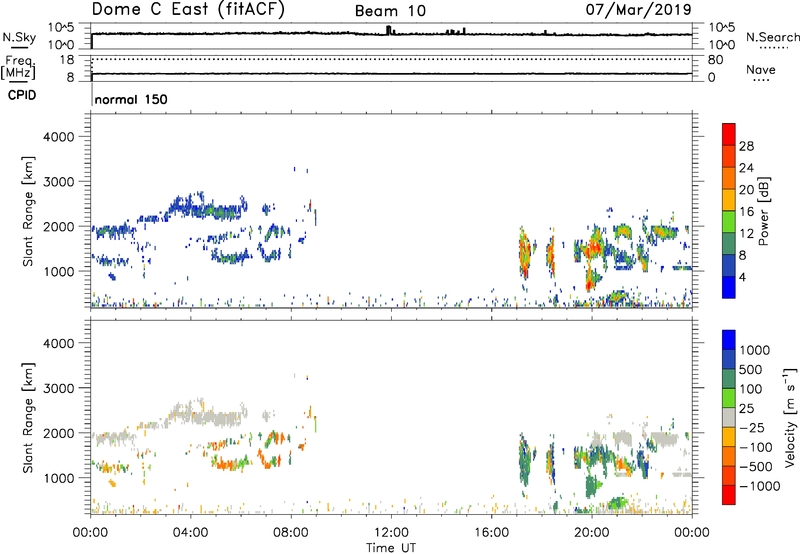Click the '20:00' time axis tick label

pyautogui.click(x=592, y=533)
